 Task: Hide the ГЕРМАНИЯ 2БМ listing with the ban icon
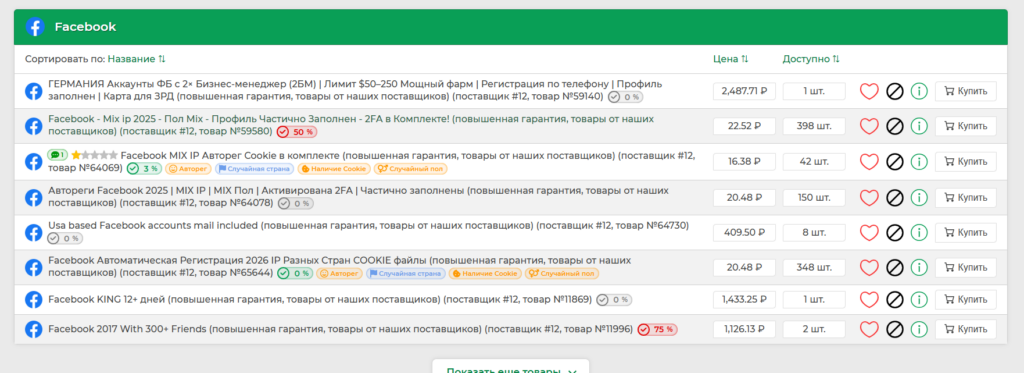[x=895, y=91]
